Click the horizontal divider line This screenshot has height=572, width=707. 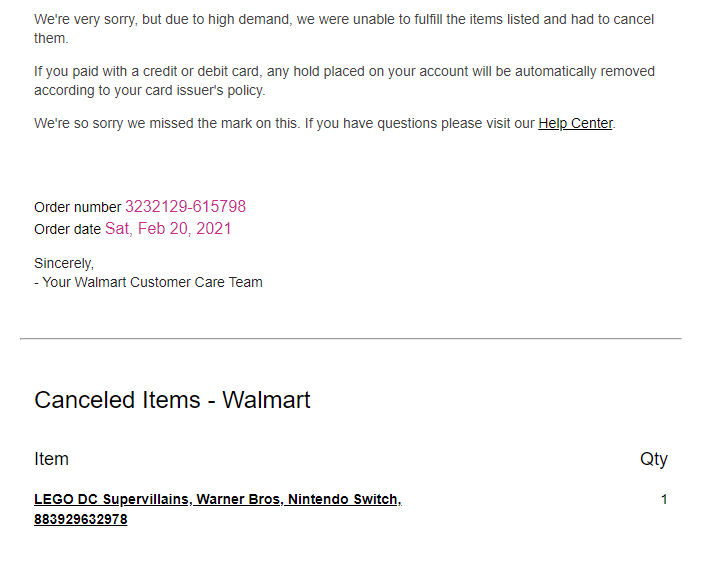point(350,339)
